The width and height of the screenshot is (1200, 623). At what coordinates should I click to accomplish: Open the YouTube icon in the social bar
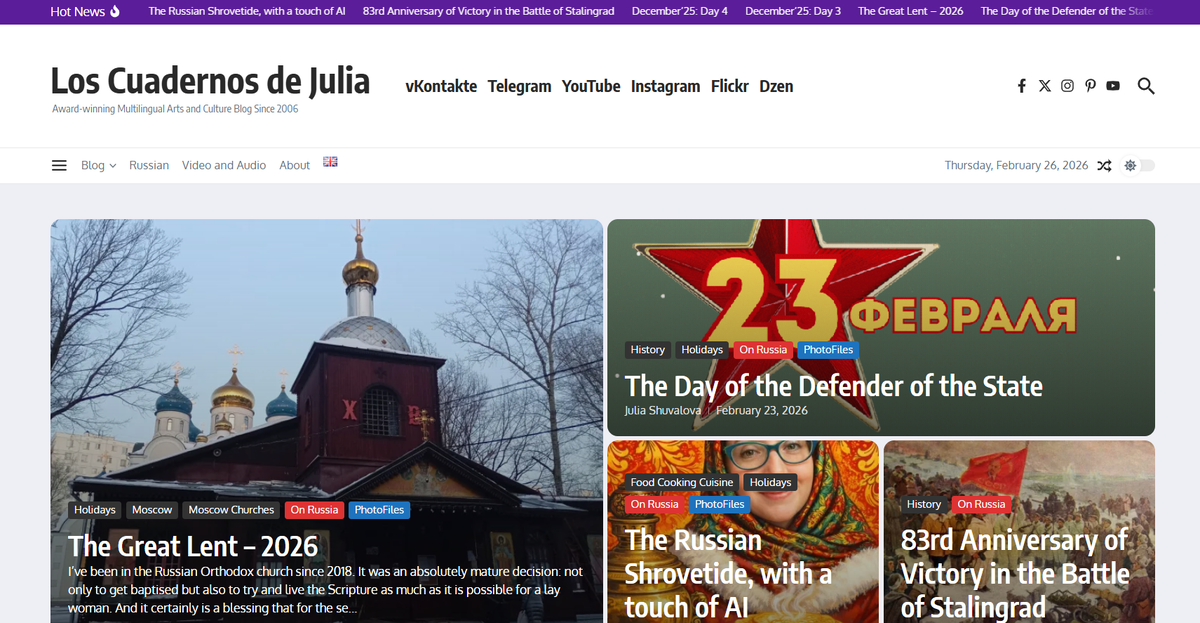pos(1113,86)
